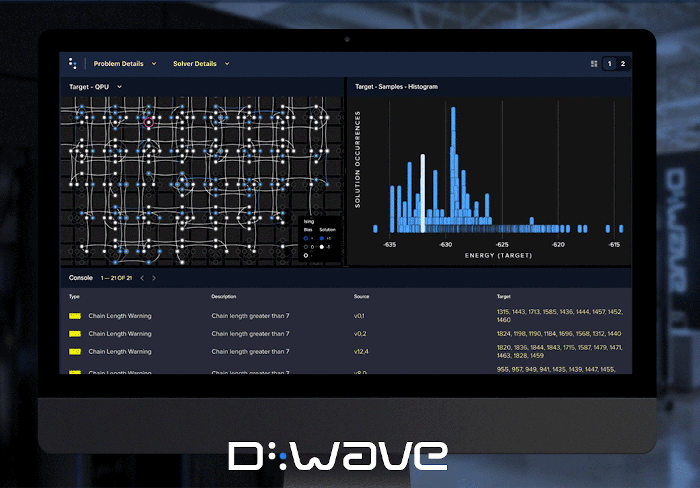Click the pink-highlighted qubit node
700x488 pixels.
point(149,122)
